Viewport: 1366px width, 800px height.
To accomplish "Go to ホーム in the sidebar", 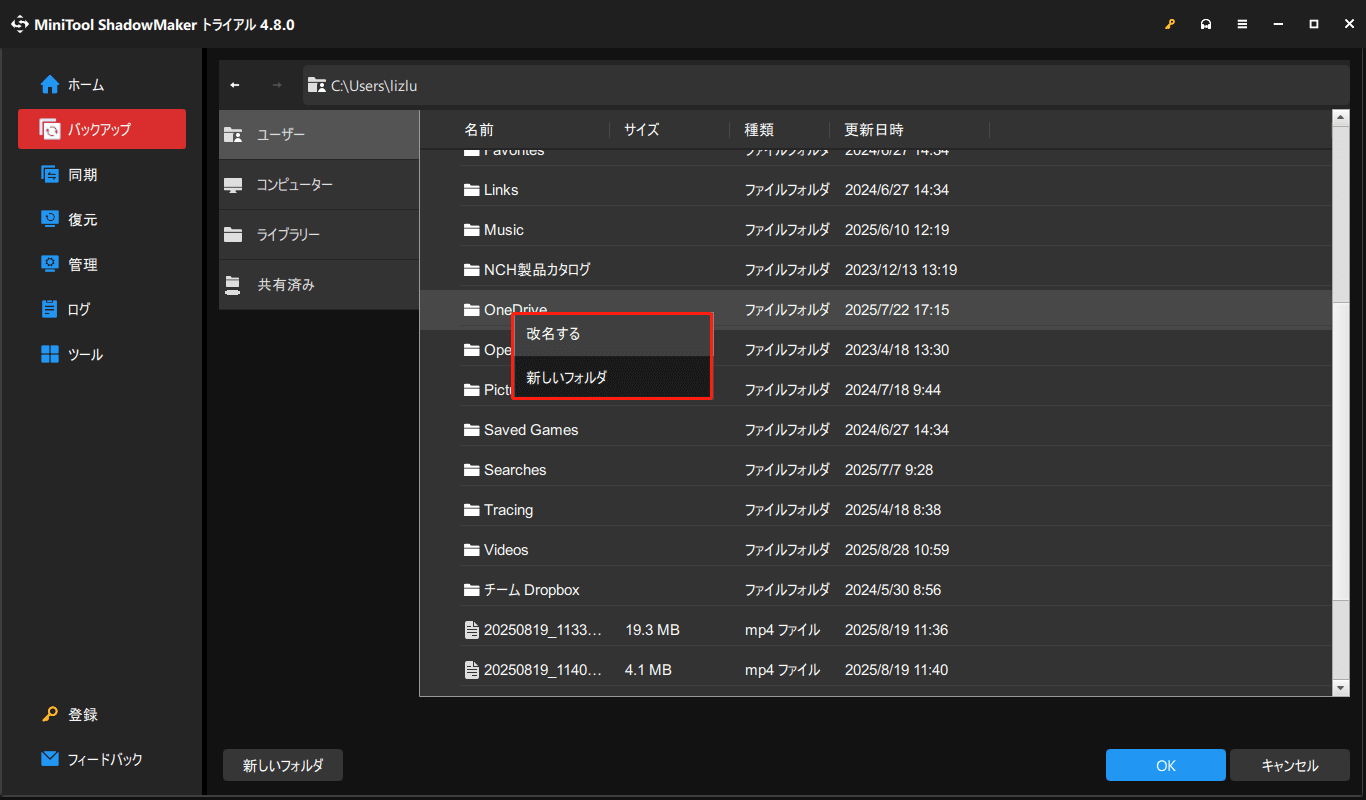I will 102,85.
